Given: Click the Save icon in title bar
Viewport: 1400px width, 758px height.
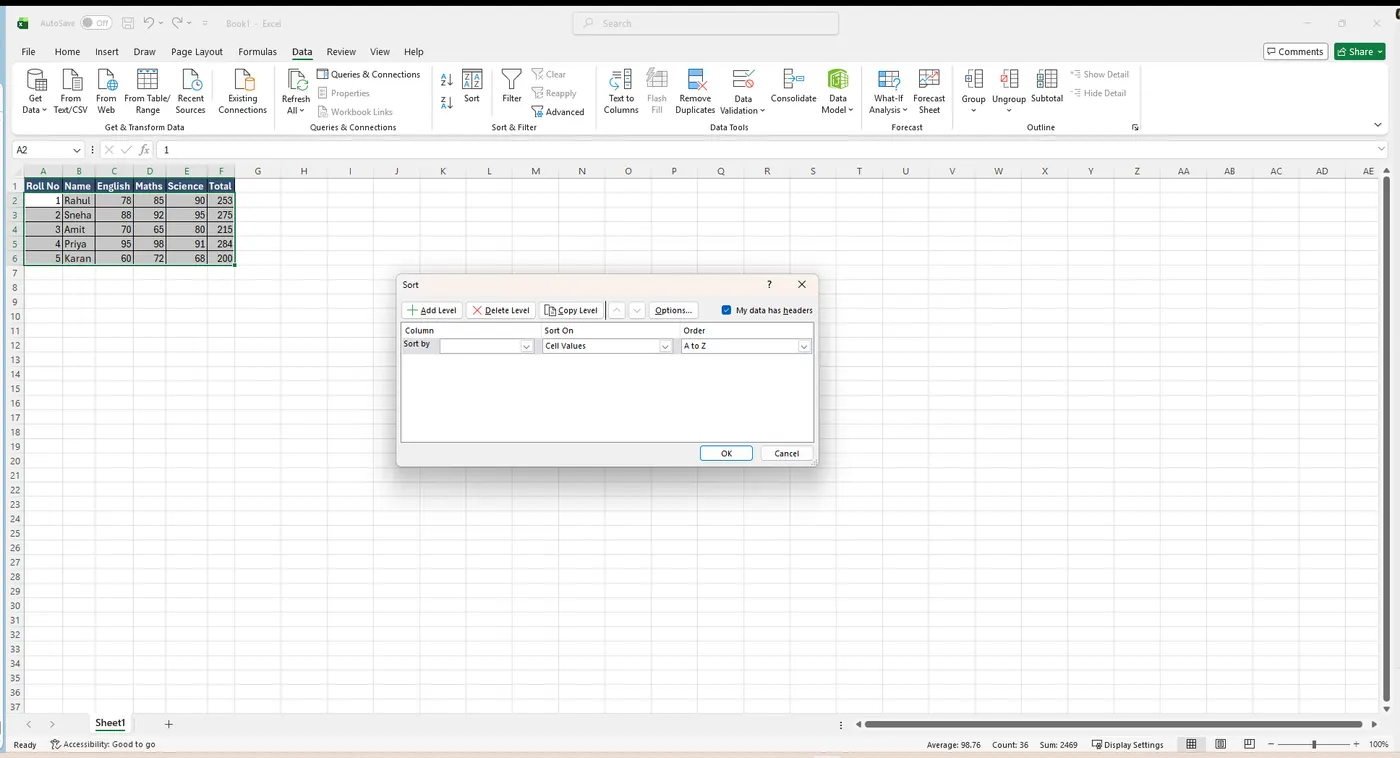Looking at the screenshot, I should (x=128, y=23).
